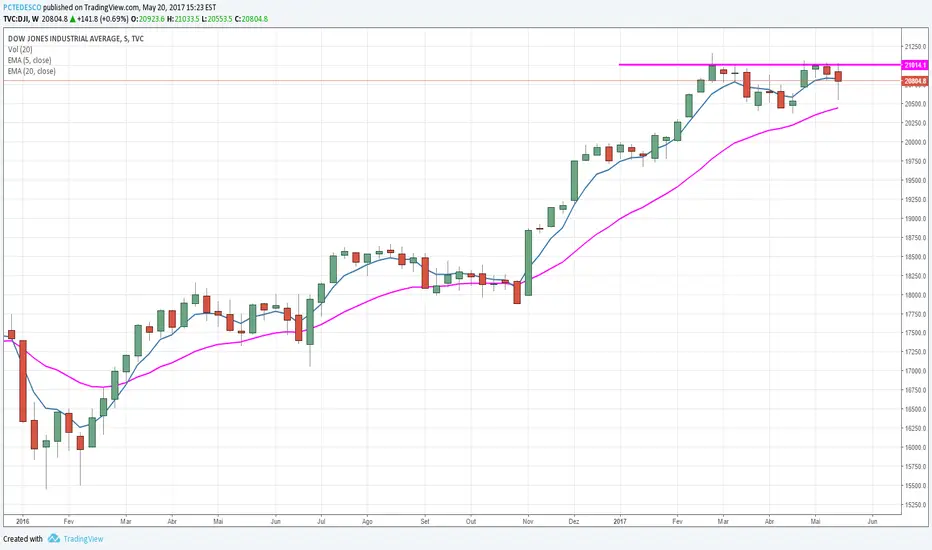Open the TradingView link in footer
932x550 pixels.
click(x=83, y=539)
